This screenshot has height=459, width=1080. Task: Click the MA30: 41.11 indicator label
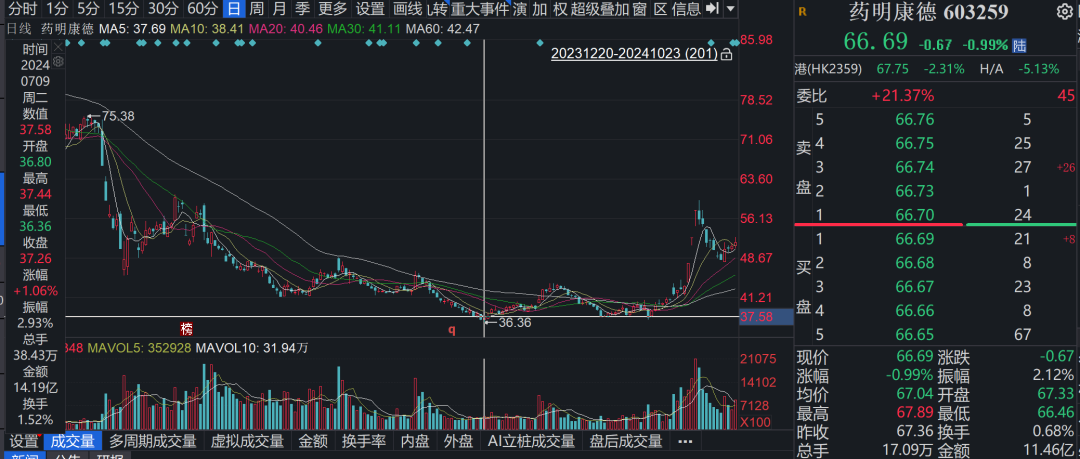coord(364,28)
